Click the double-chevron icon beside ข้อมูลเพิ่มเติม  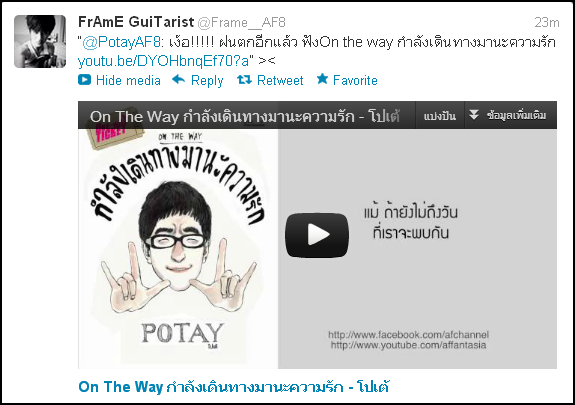474,115
